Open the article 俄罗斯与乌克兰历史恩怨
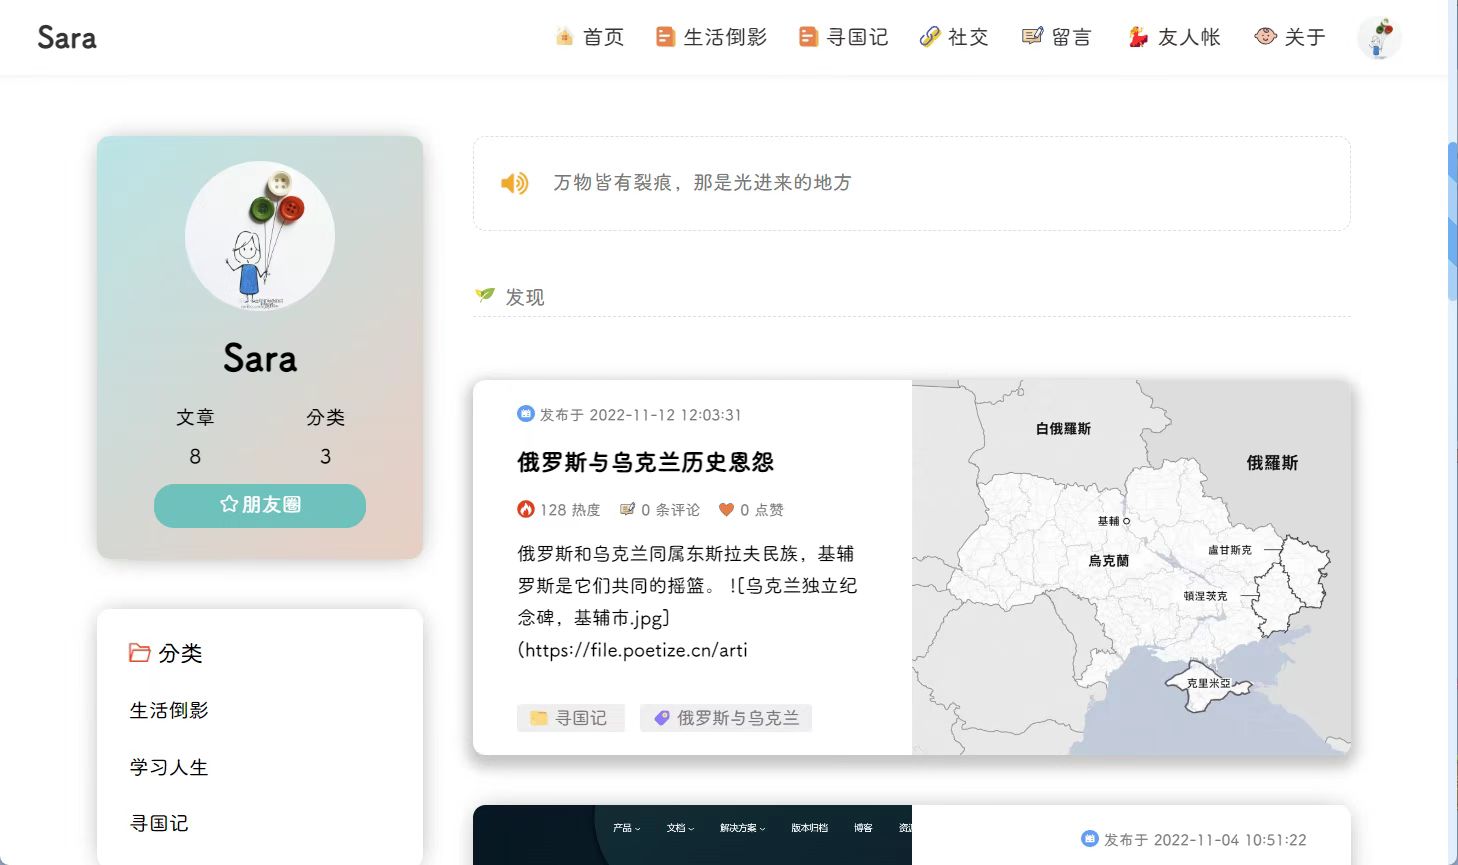The image size is (1458, 865). [x=645, y=462]
